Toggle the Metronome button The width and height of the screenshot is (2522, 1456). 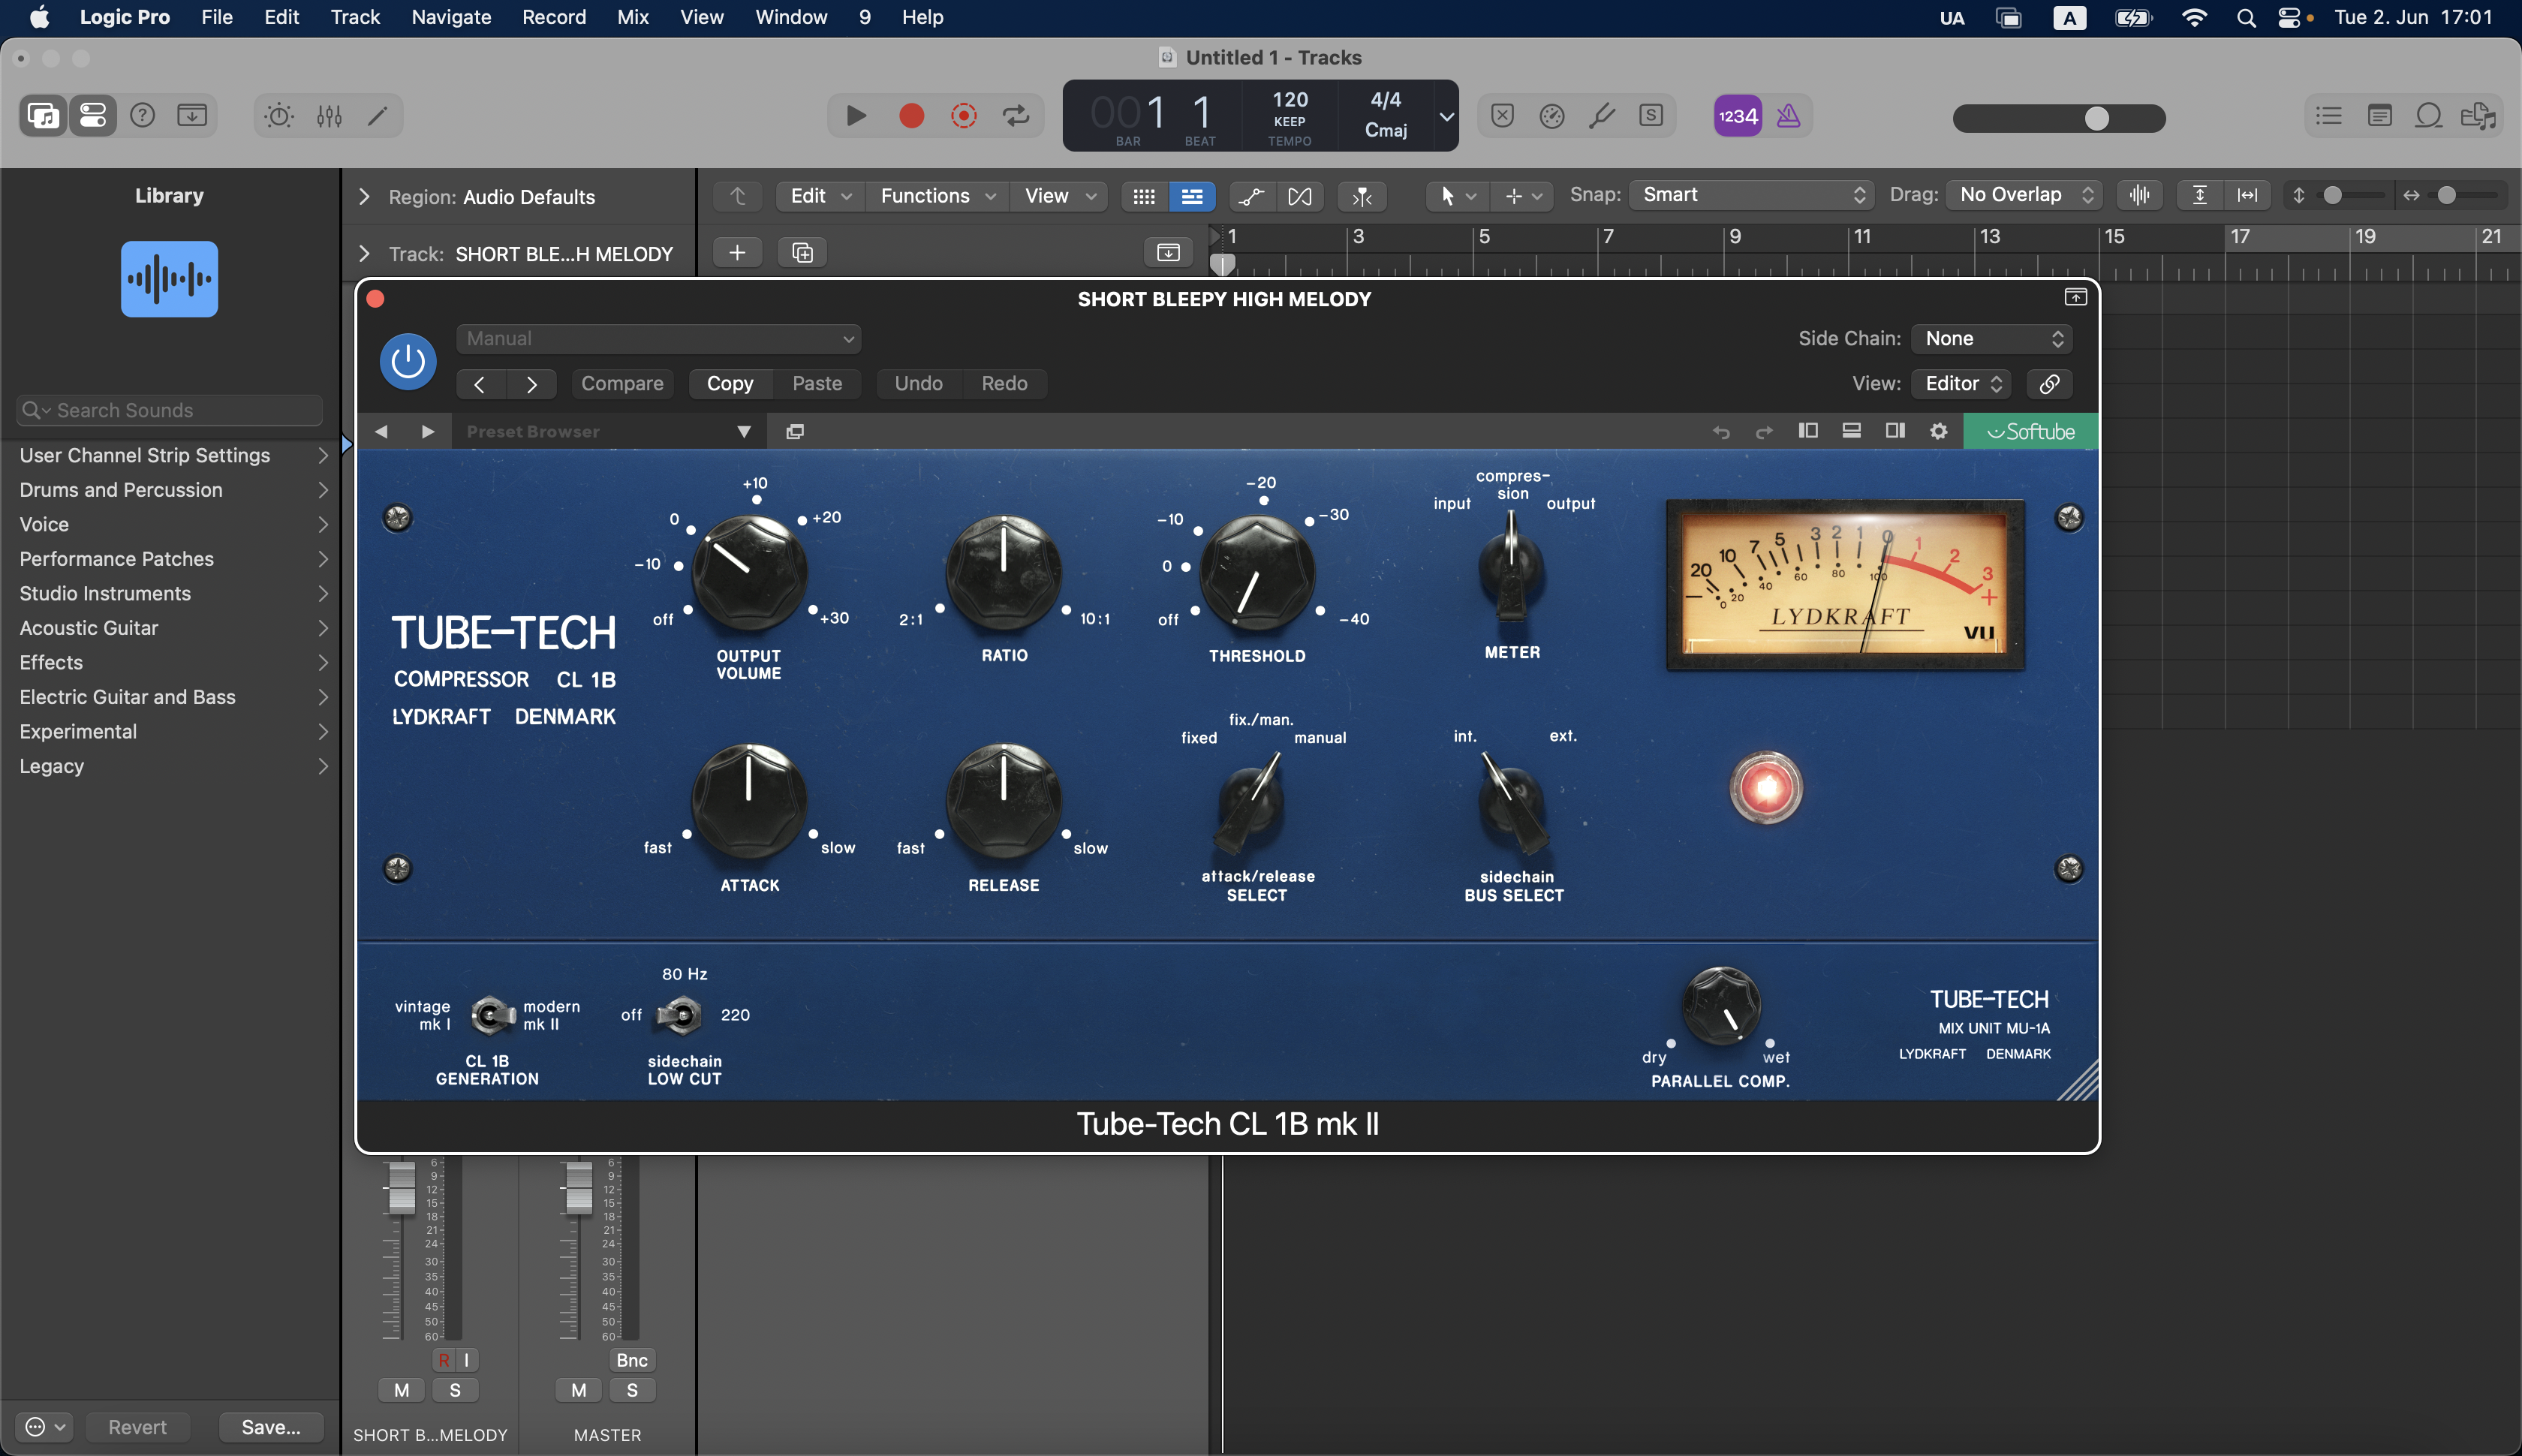pyautogui.click(x=1788, y=116)
